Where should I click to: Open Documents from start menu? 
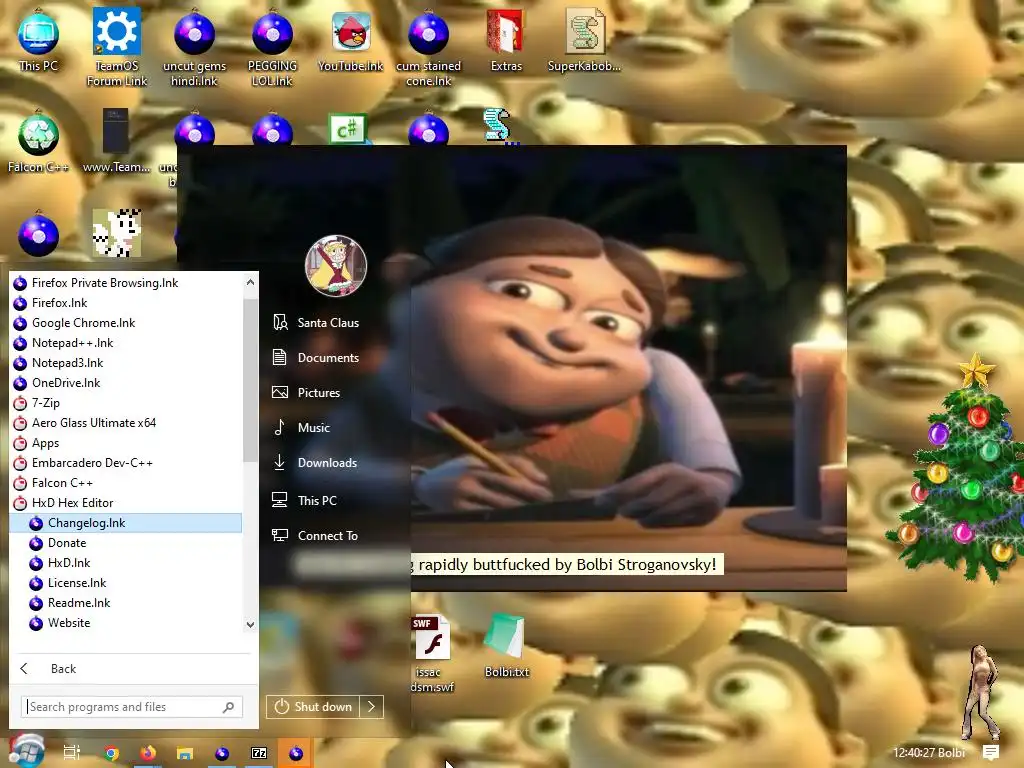(x=317, y=358)
